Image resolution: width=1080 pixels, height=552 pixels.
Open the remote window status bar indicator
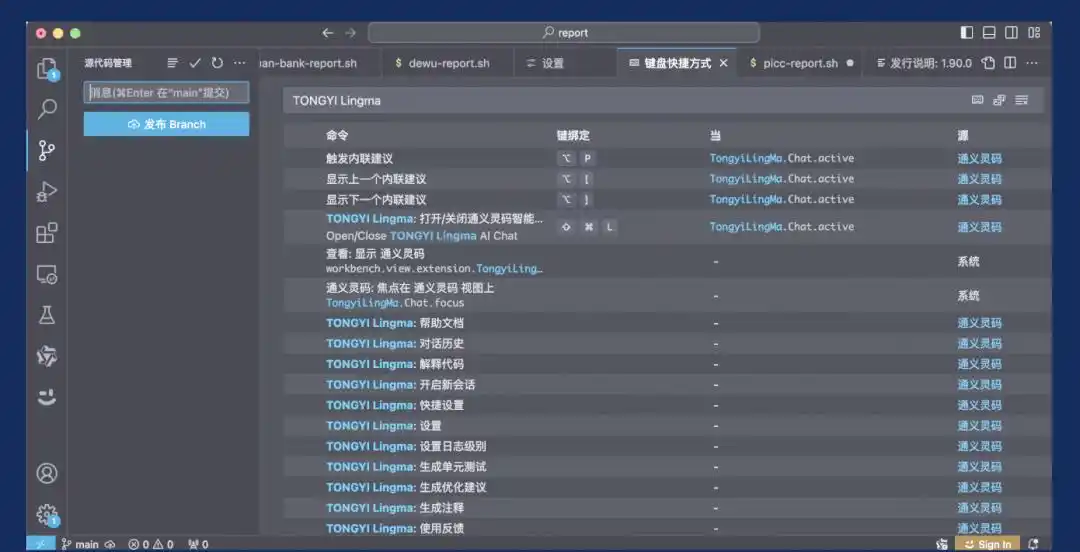click(40, 544)
